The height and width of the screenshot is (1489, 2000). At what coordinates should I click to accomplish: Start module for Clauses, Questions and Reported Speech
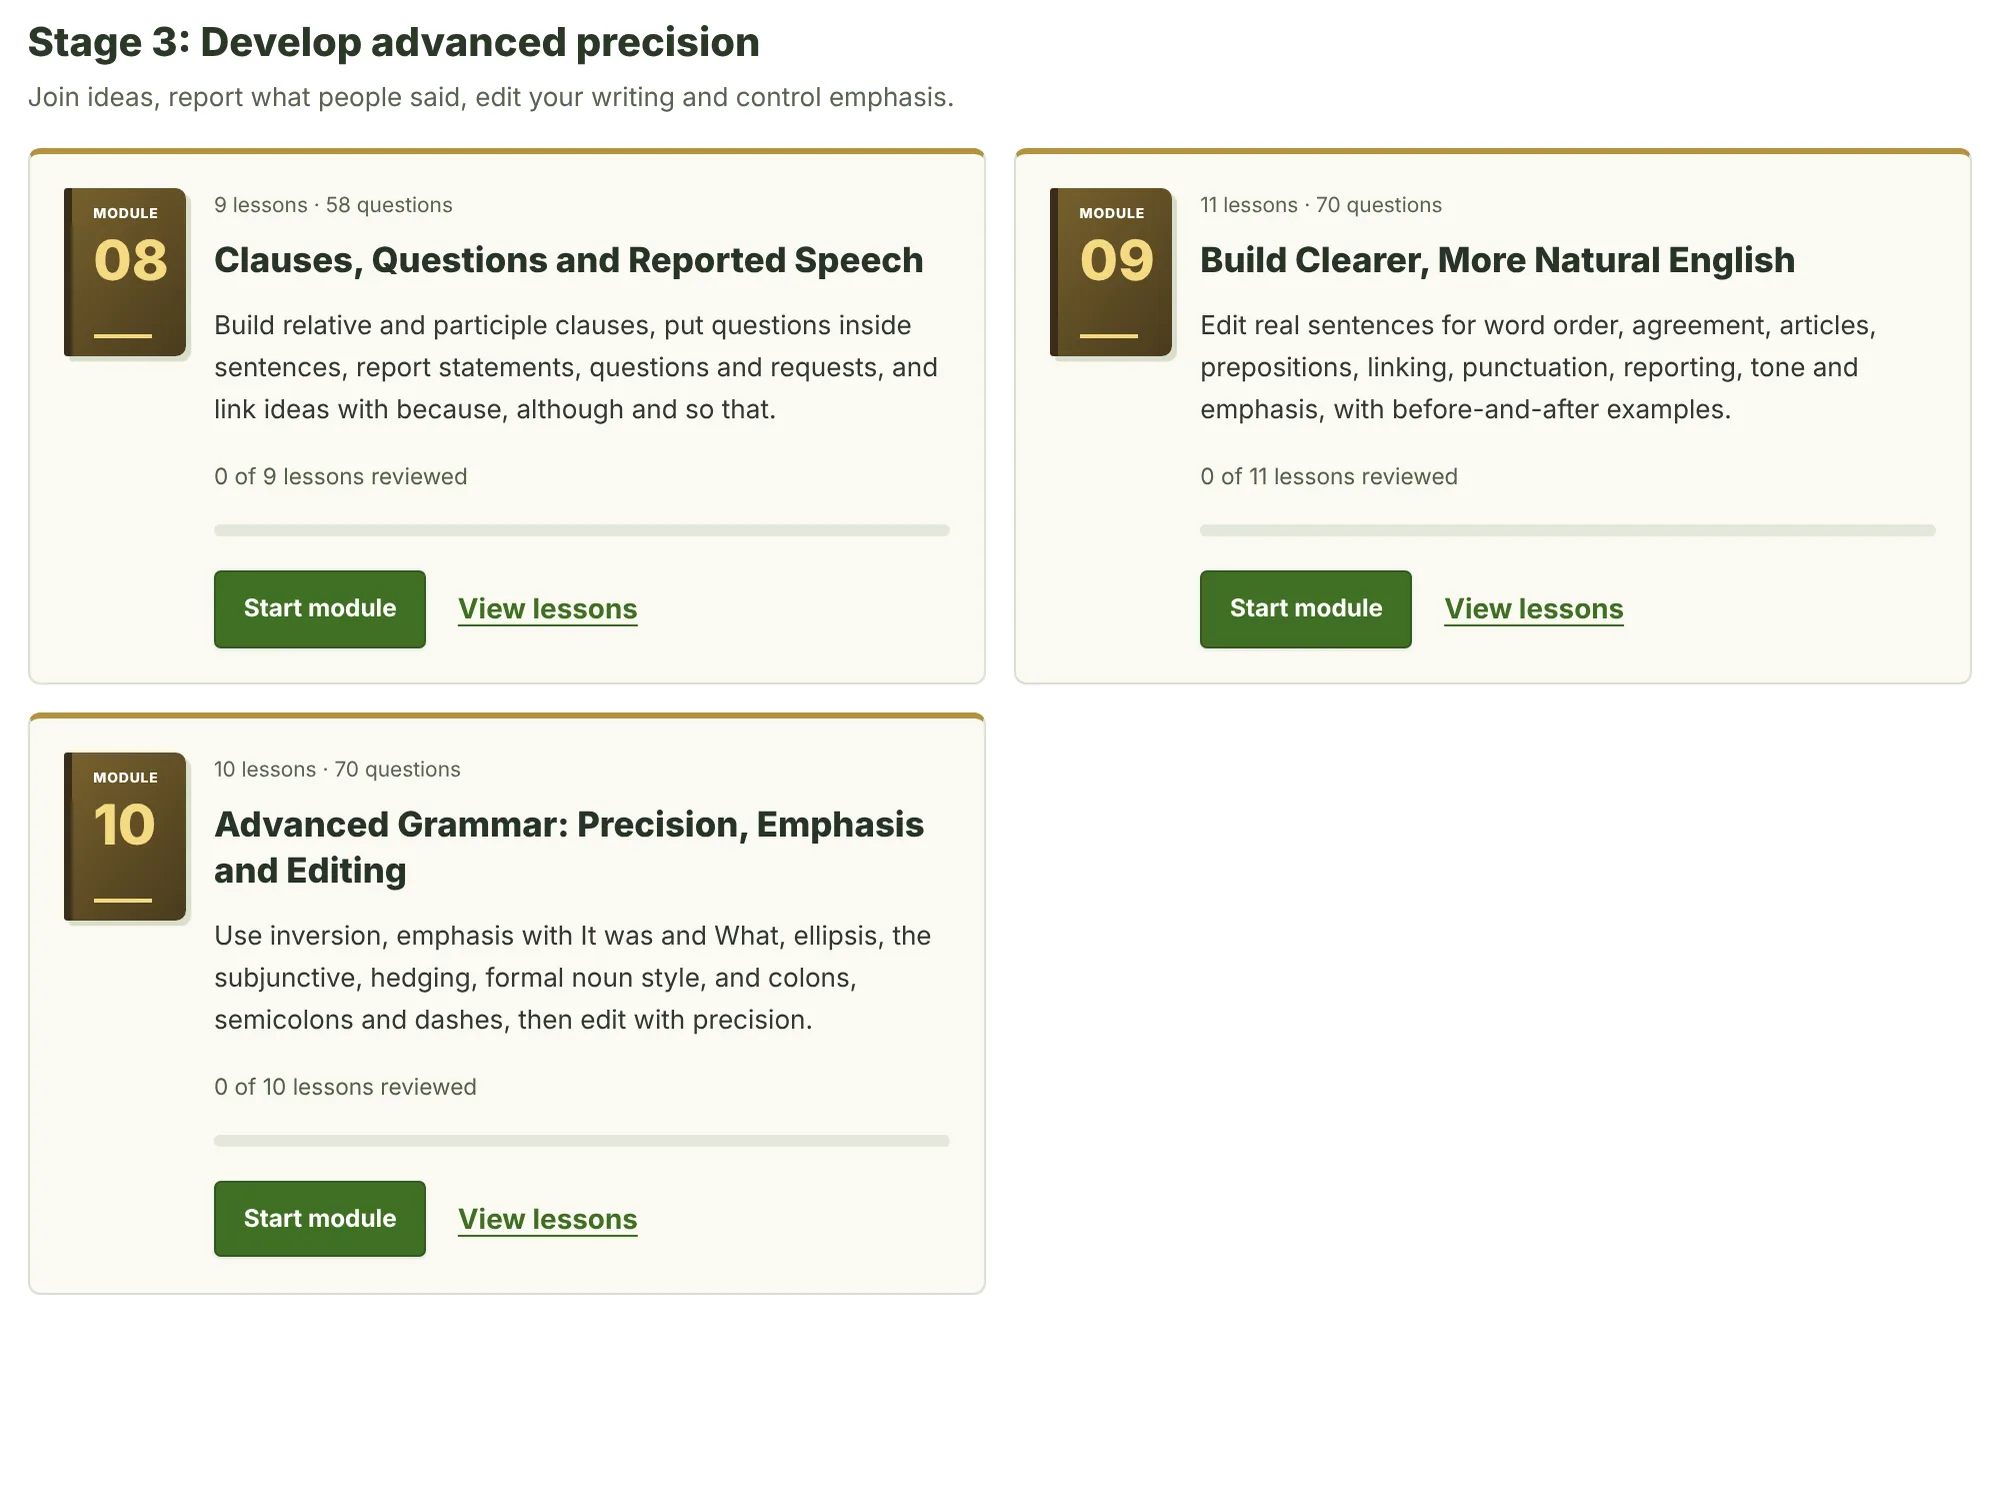(x=320, y=609)
